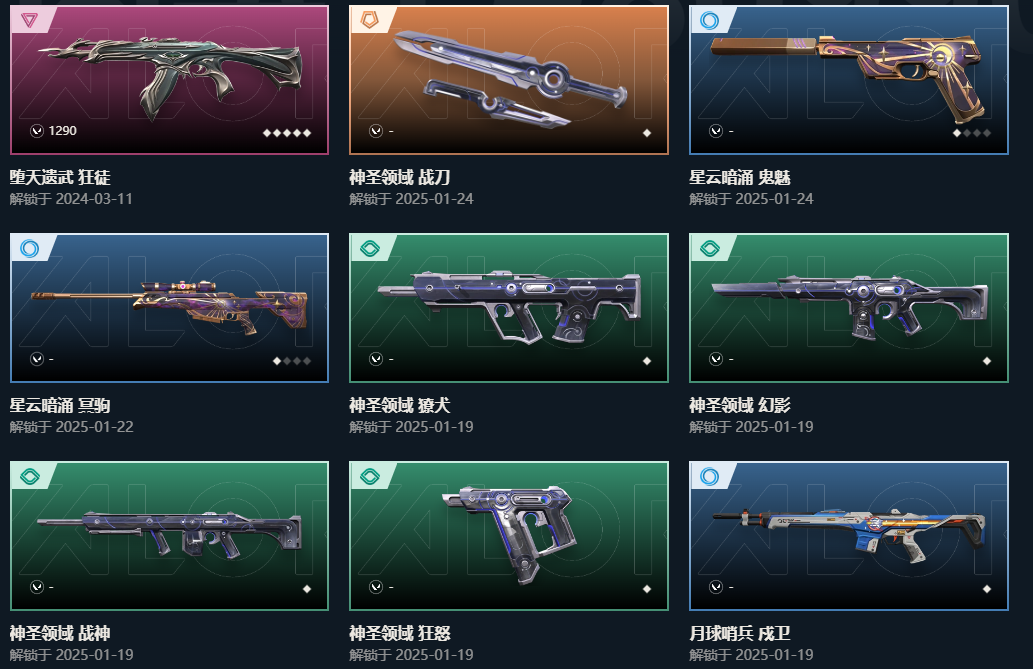Click the green tier icon on 神圣领域 獠犬 card
Screen dimensions: 1033x669
(370, 248)
